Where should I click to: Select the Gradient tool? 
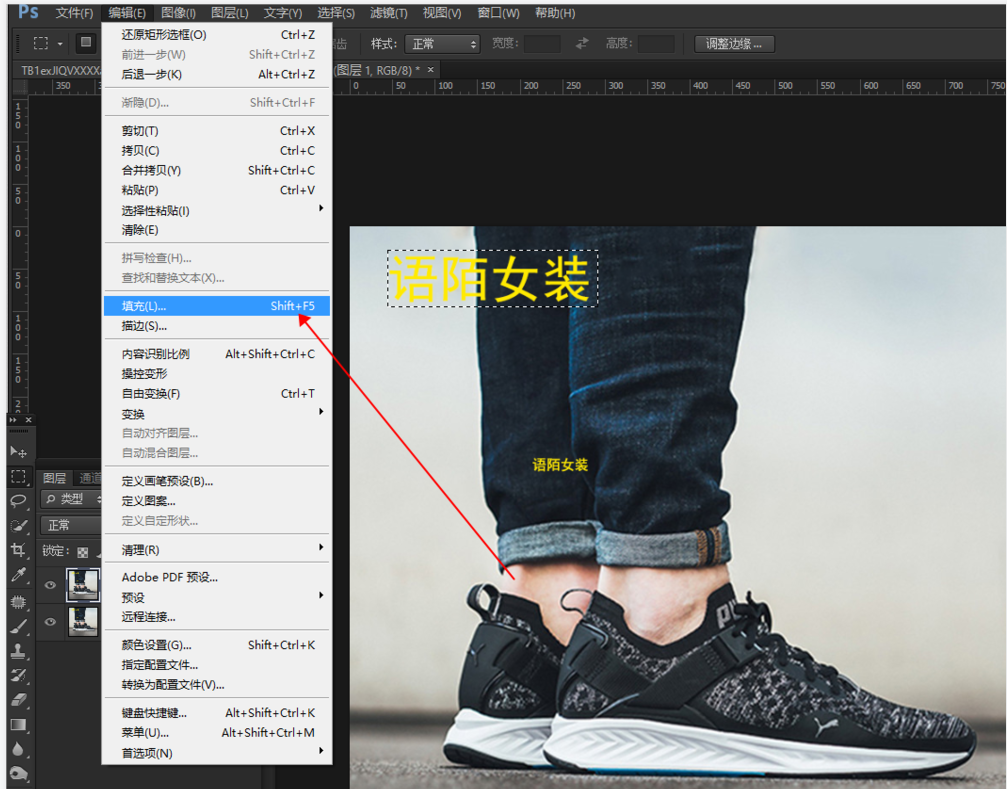click(18, 724)
